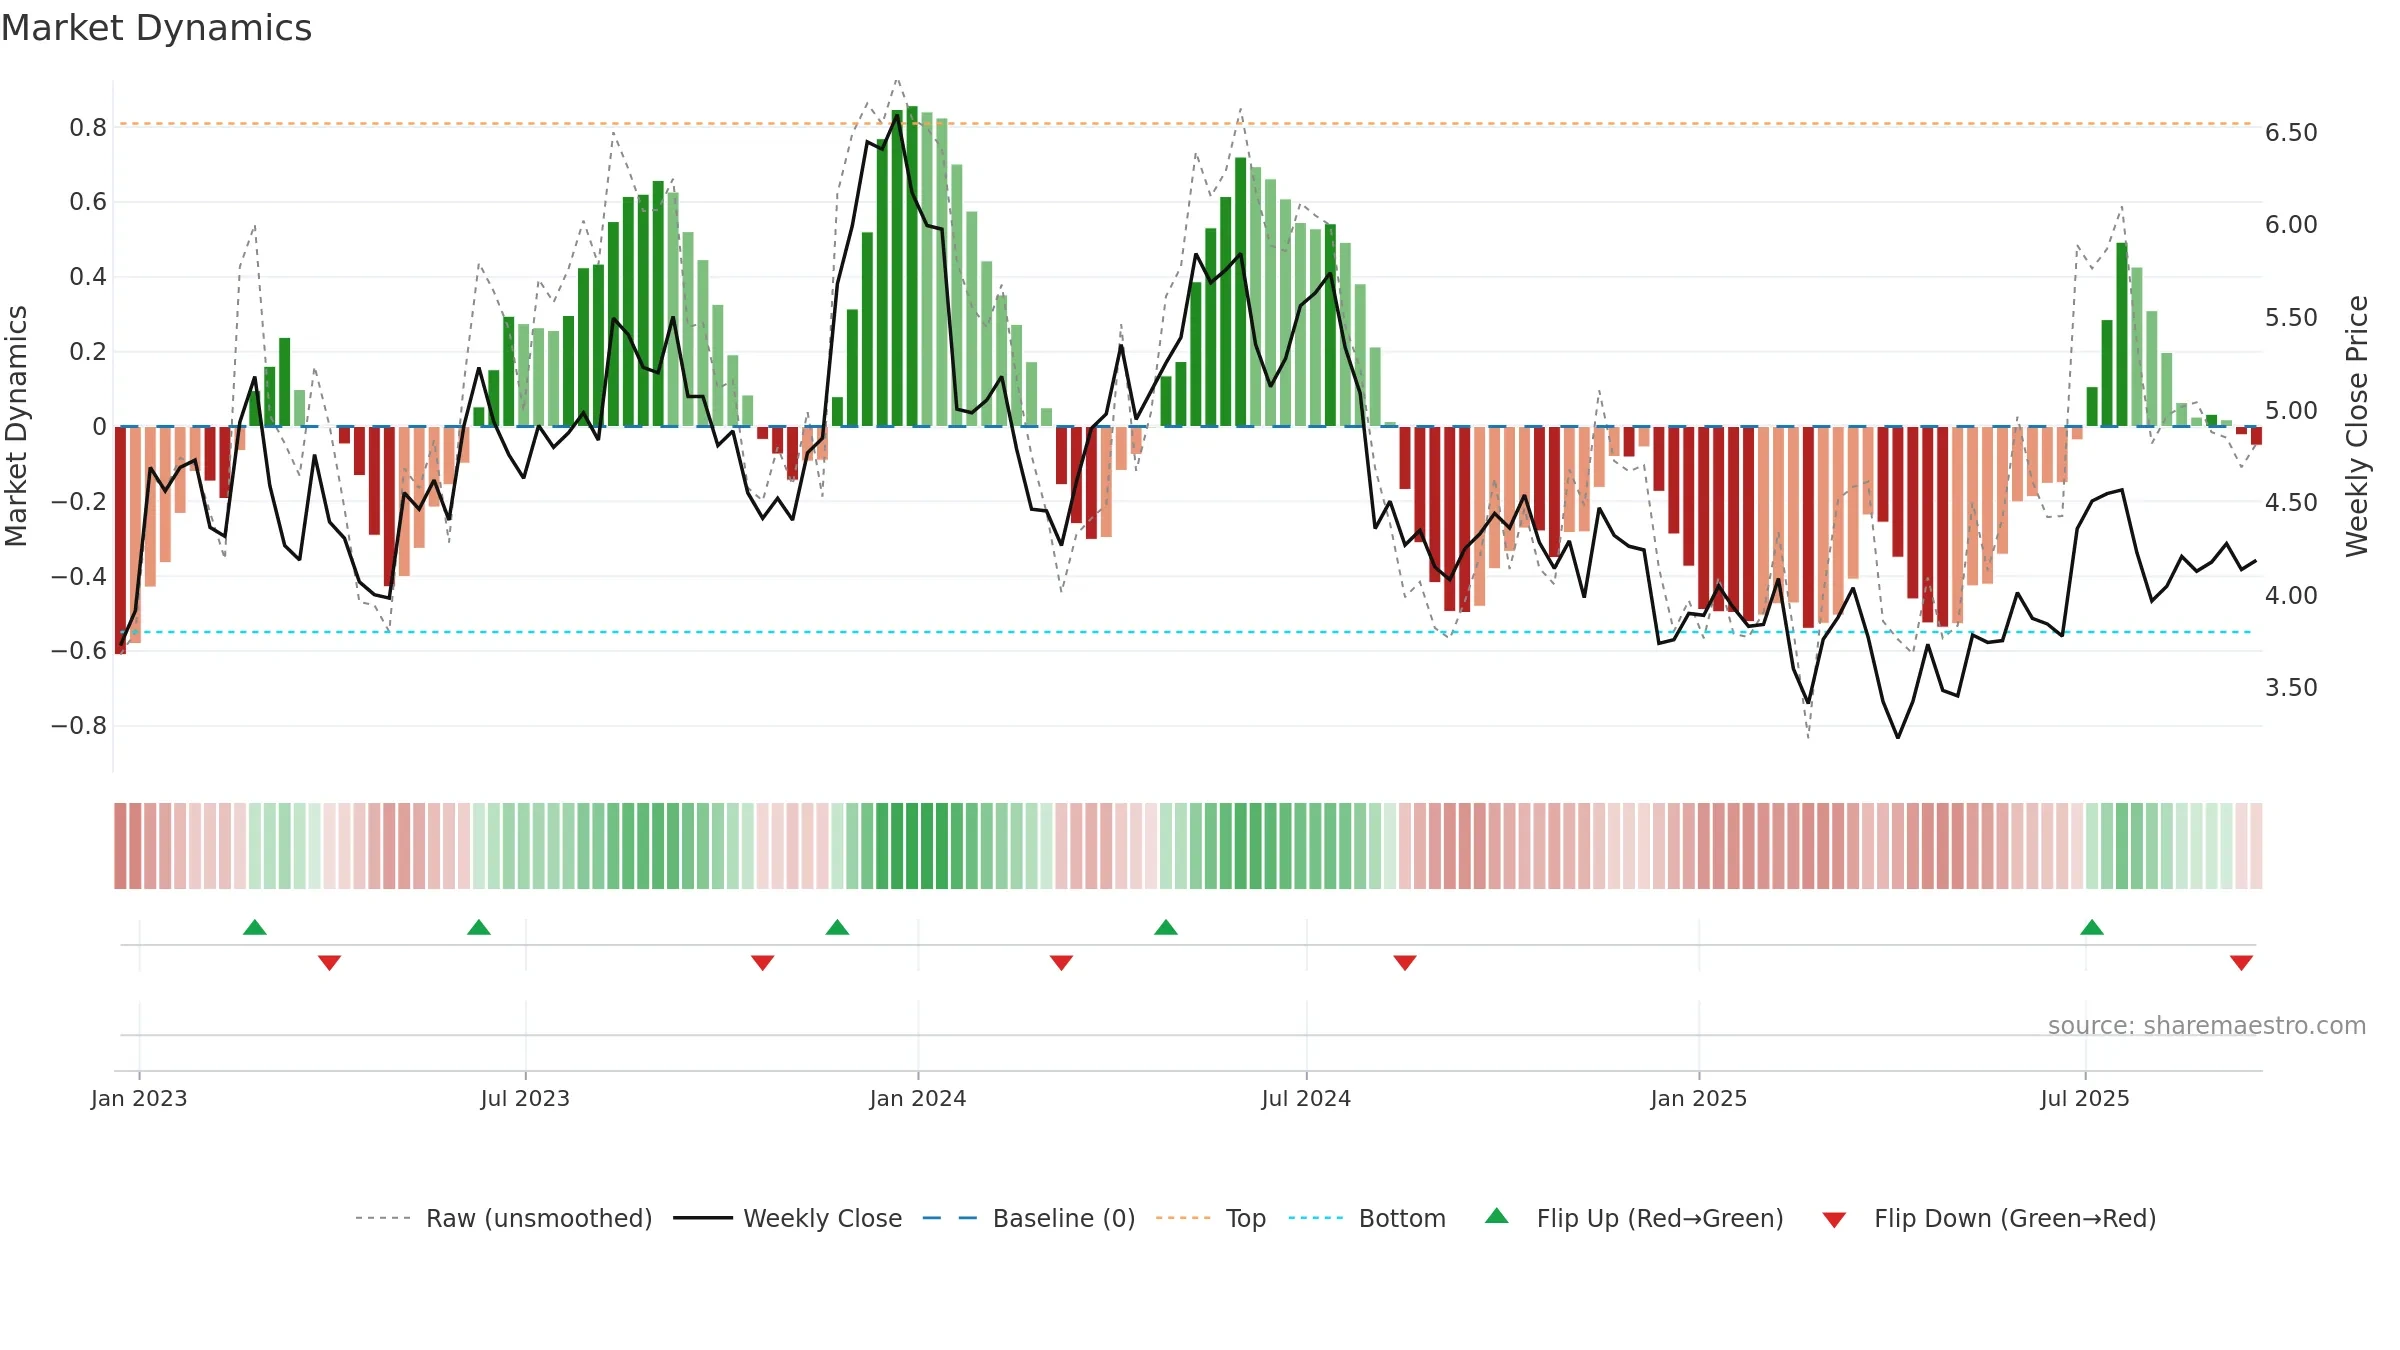Click the Weekly Close legend entry
2400x1350 pixels.
click(788, 1218)
